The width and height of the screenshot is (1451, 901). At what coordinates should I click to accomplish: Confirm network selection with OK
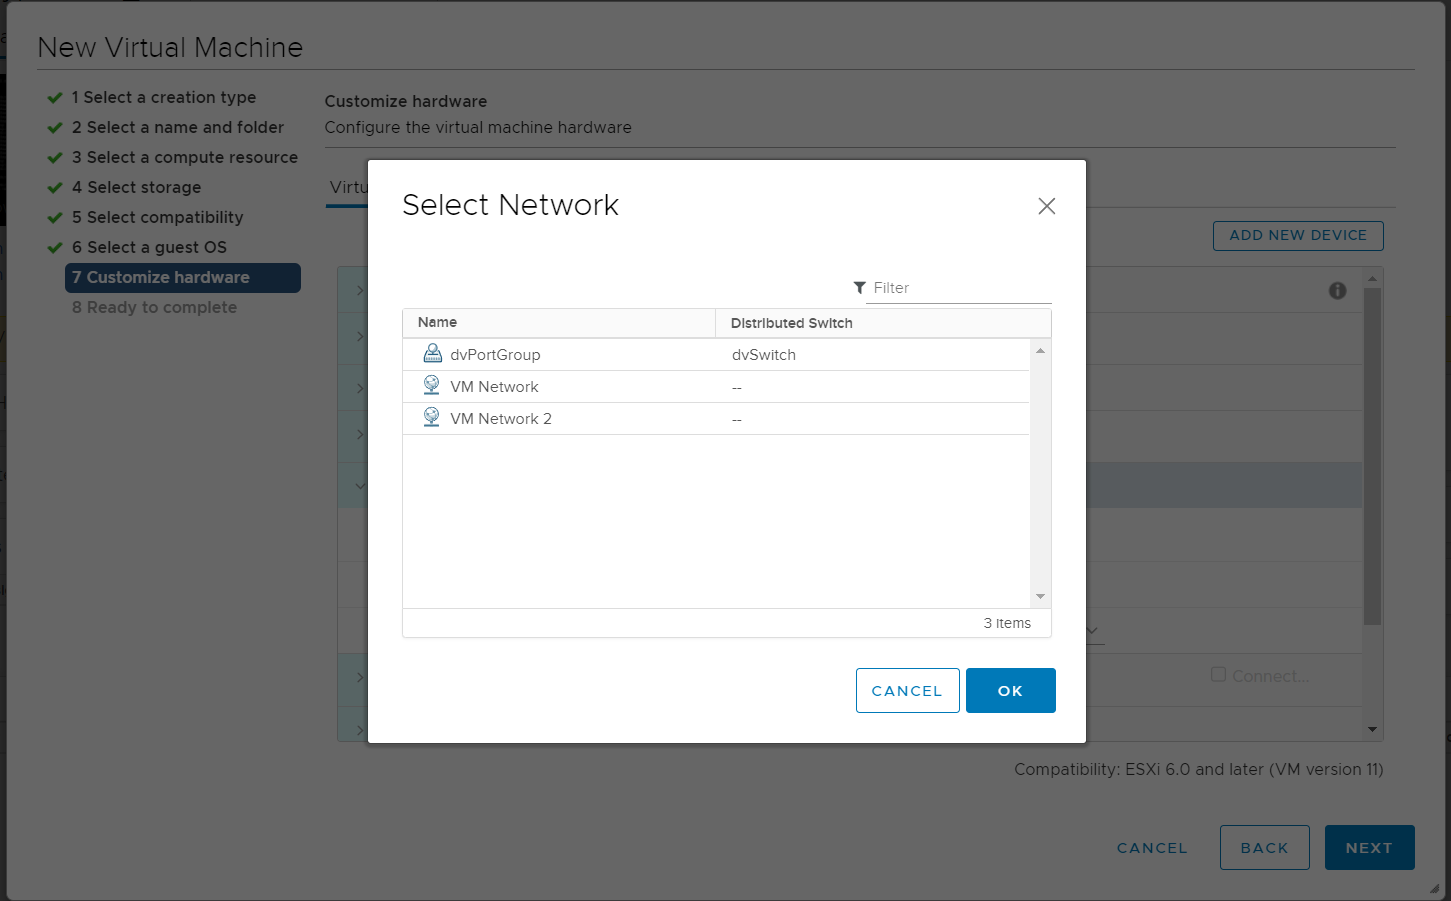coord(1010,691)
